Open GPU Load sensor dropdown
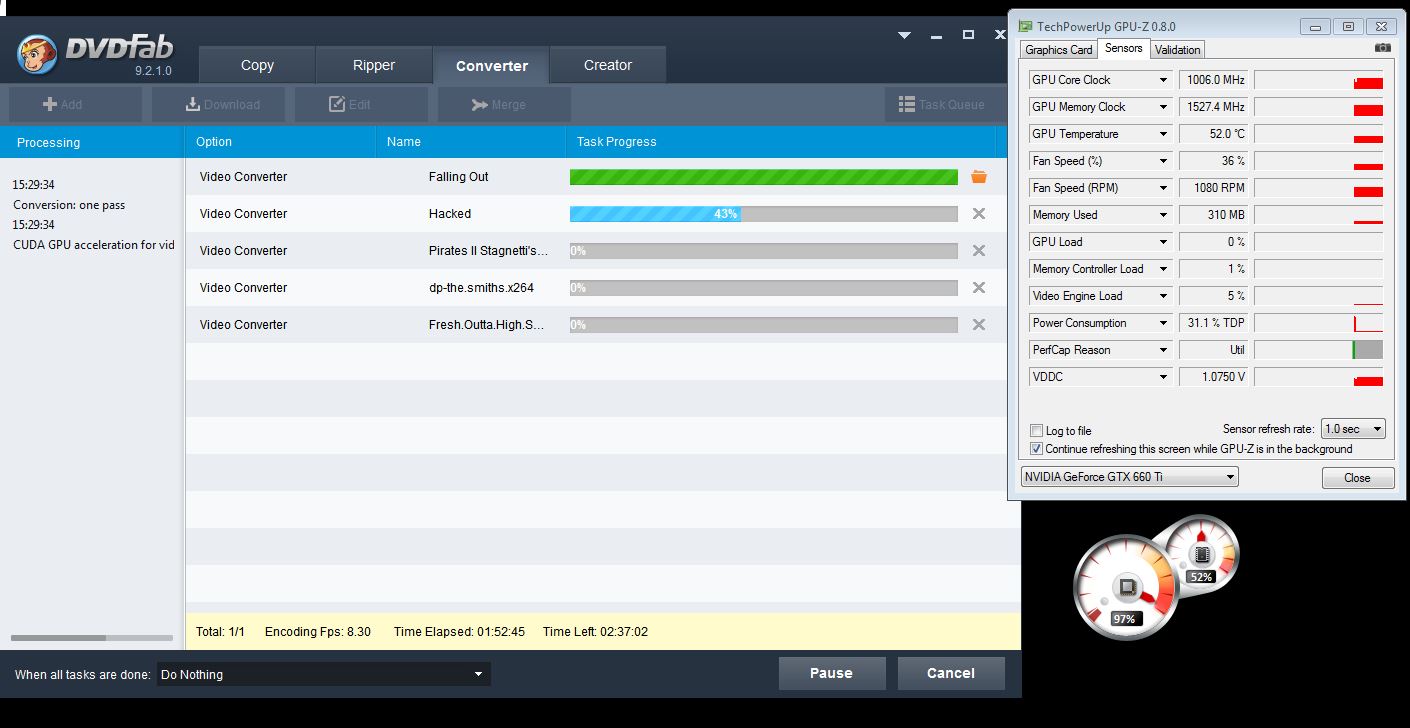1410x728 pixels. (x=1163, y=242)
